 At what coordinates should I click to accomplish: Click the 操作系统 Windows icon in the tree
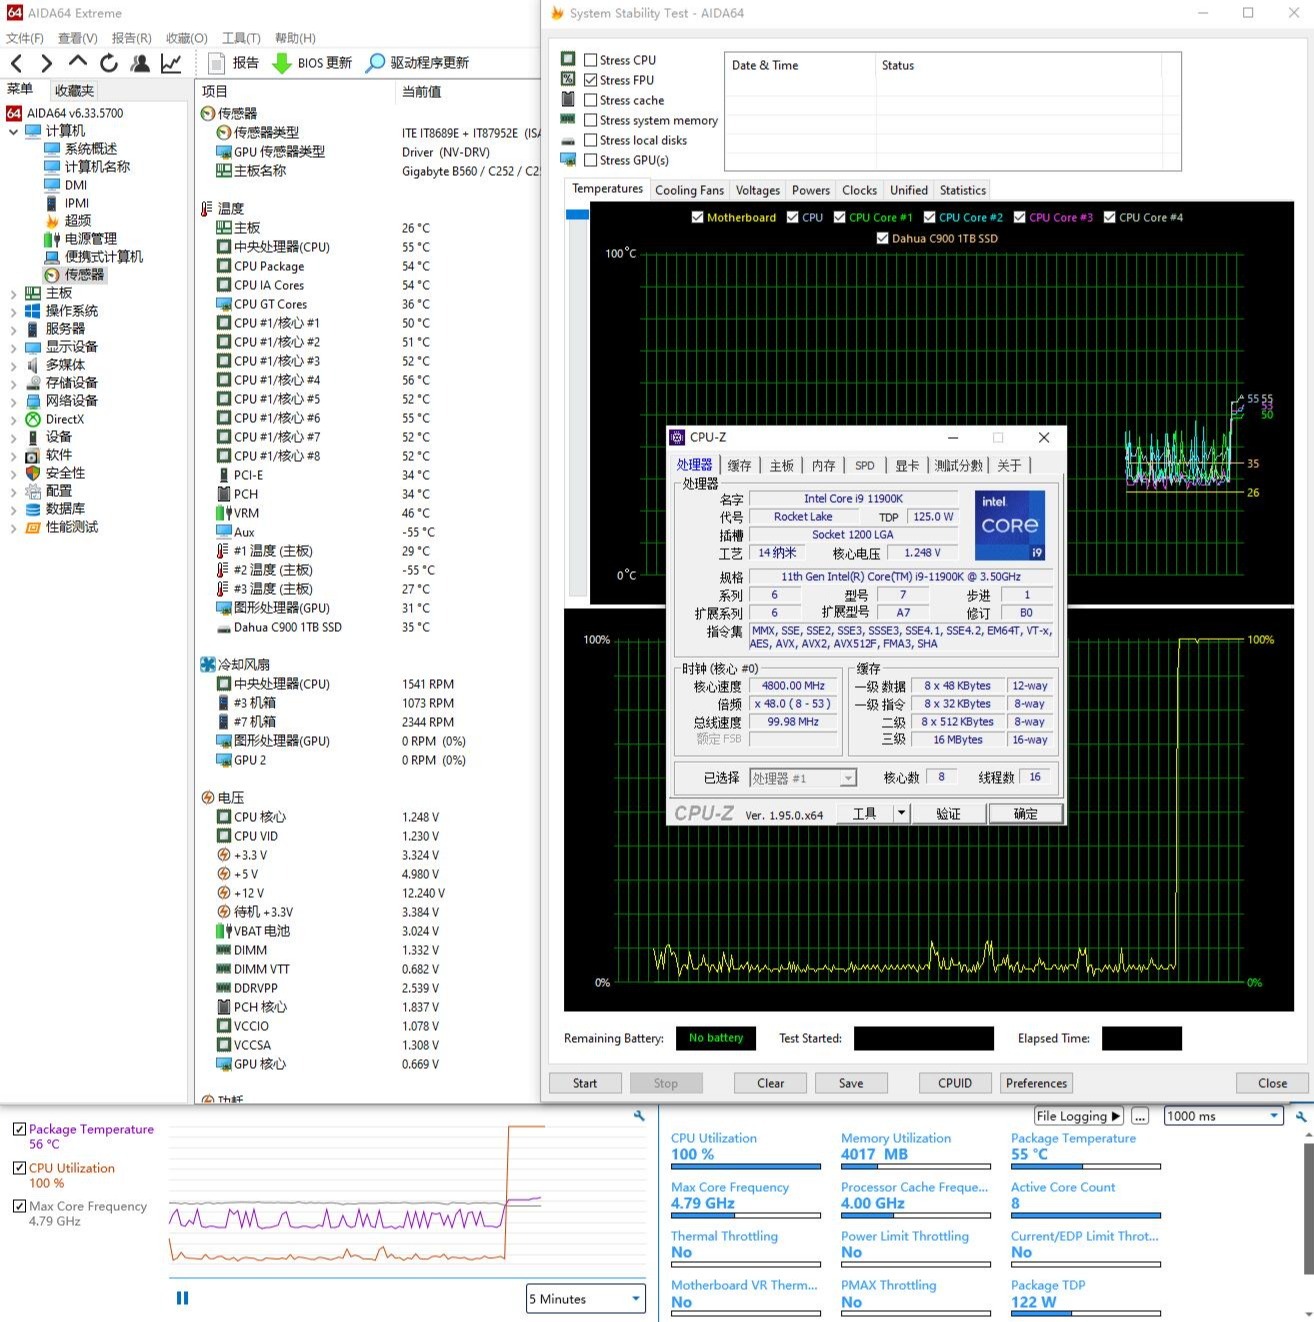(x=33, y=311)
